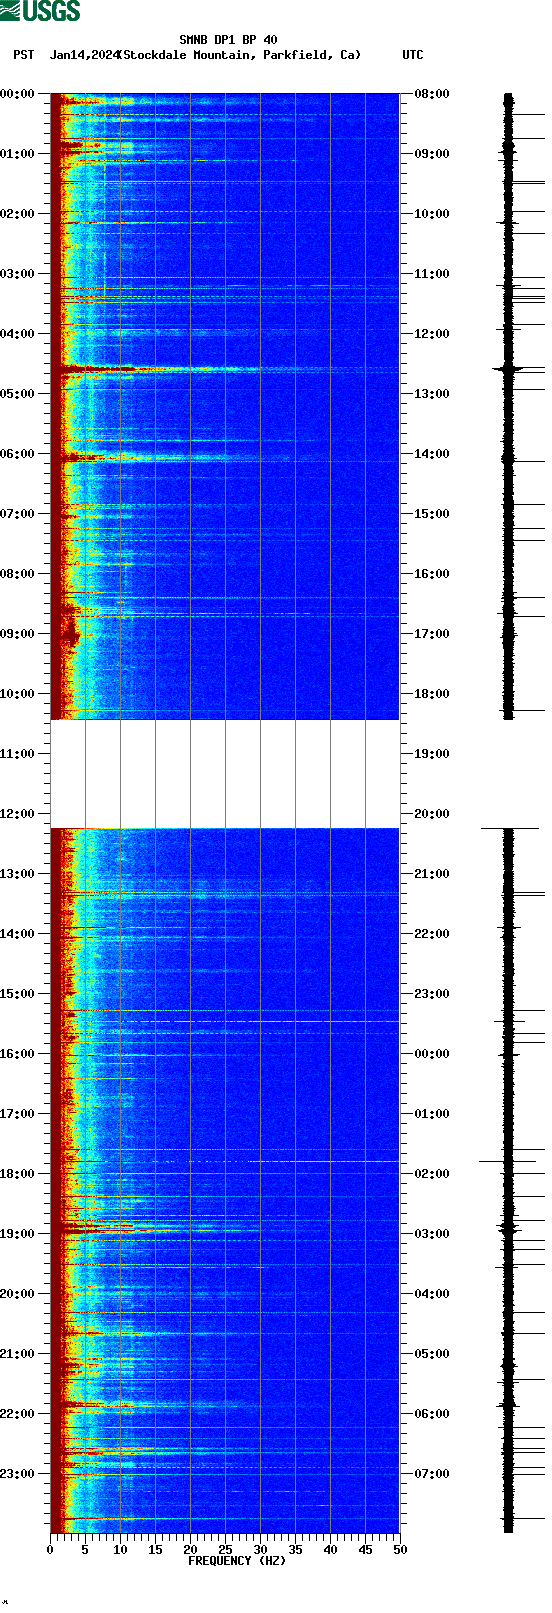Click the 21:00 label on PST axis
Screen dimensions: 552x1613
point(18,1354)
